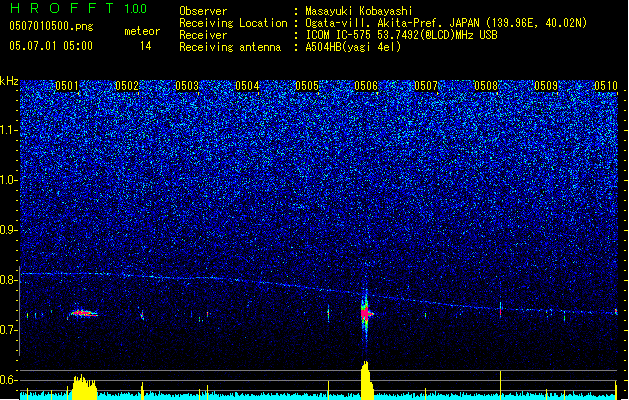Click the 0509 time marker label
629x400 pixels.
pos(546,86)
